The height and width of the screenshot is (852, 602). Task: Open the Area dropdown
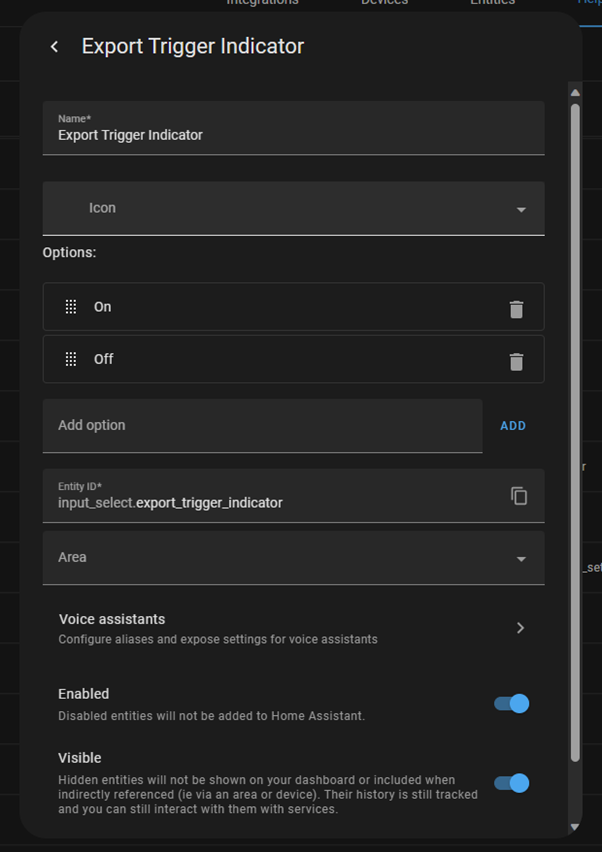point(293,558)
